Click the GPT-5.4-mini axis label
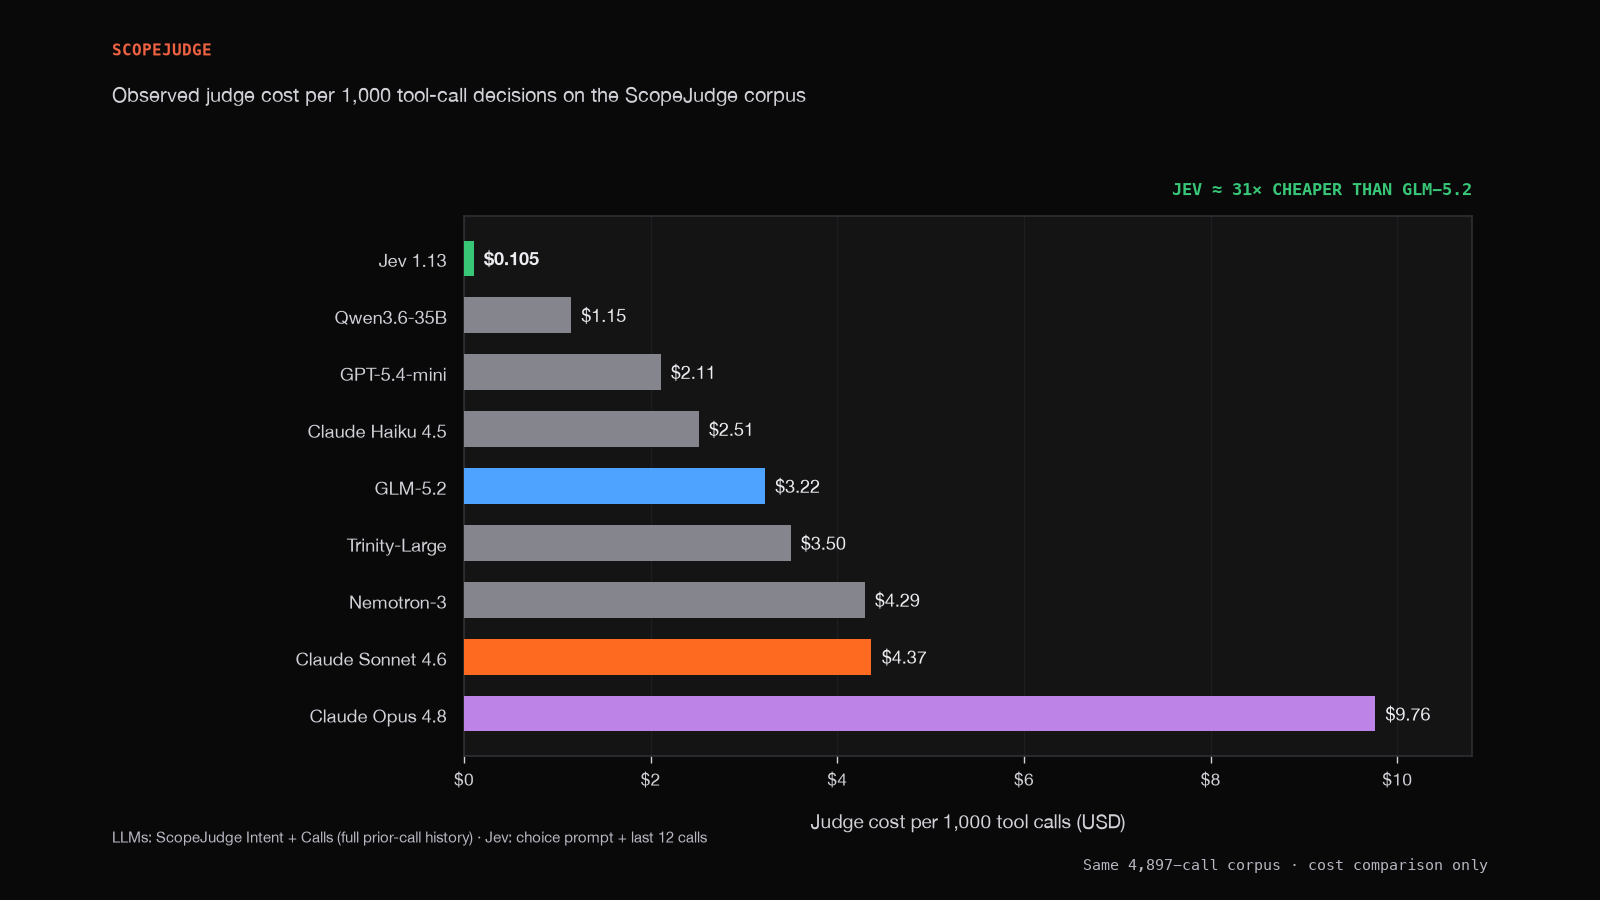Image resolution: width=1600 pixels, height=900 pixels. click(393, 375)
